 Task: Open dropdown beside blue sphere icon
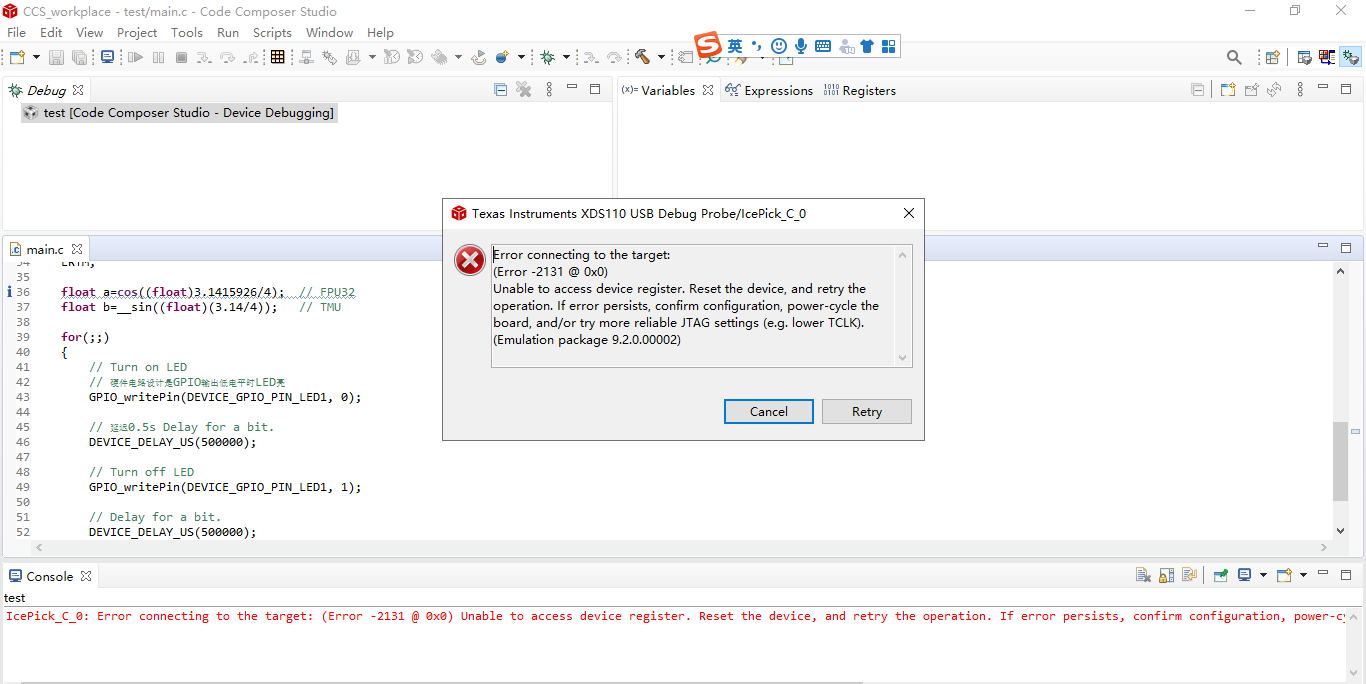[x=521, y=58]
